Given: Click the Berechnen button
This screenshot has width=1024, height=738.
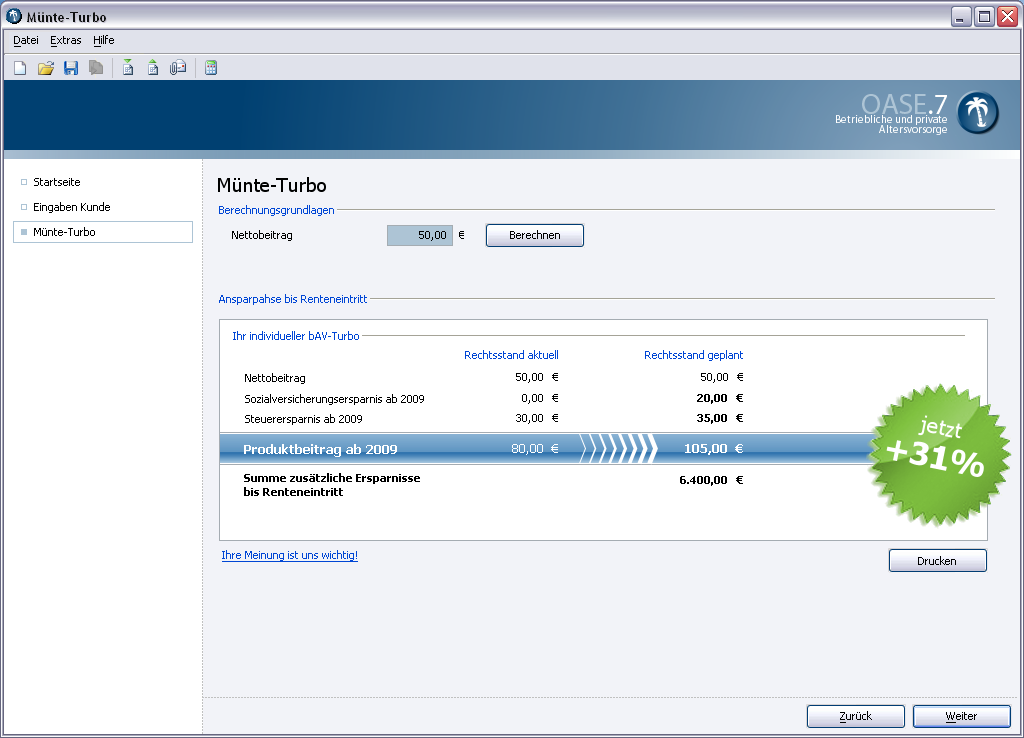Looking at the screenshot, I should point(535,235).
